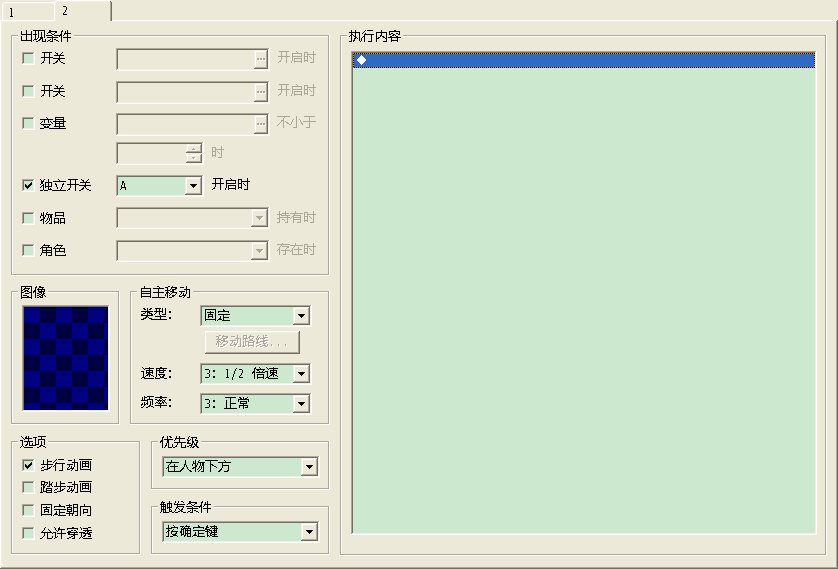Check the 固定朝向 option
The width and height of the screenshot is (838, 569).
point(28,510)
